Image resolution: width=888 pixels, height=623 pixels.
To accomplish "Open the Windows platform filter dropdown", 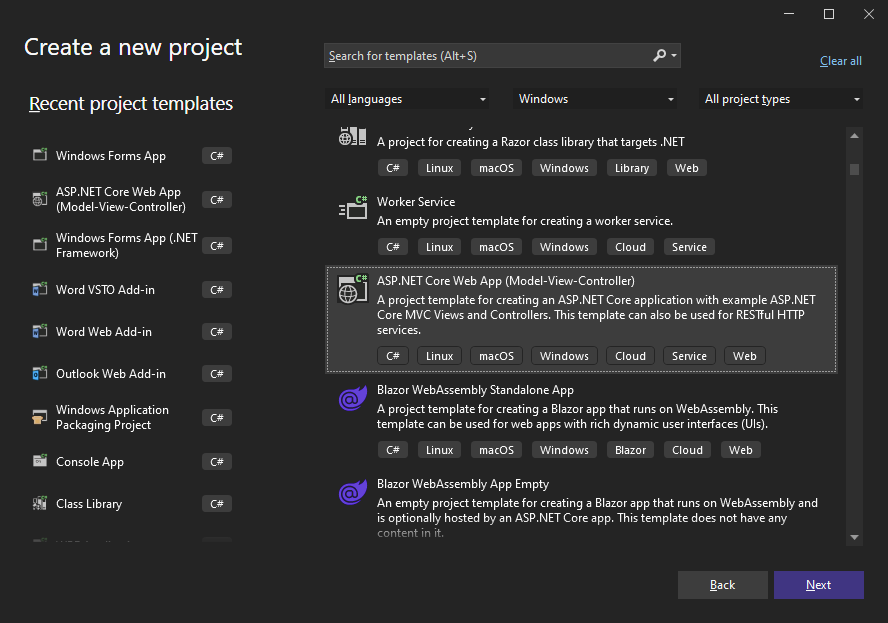I will point(596,99).
